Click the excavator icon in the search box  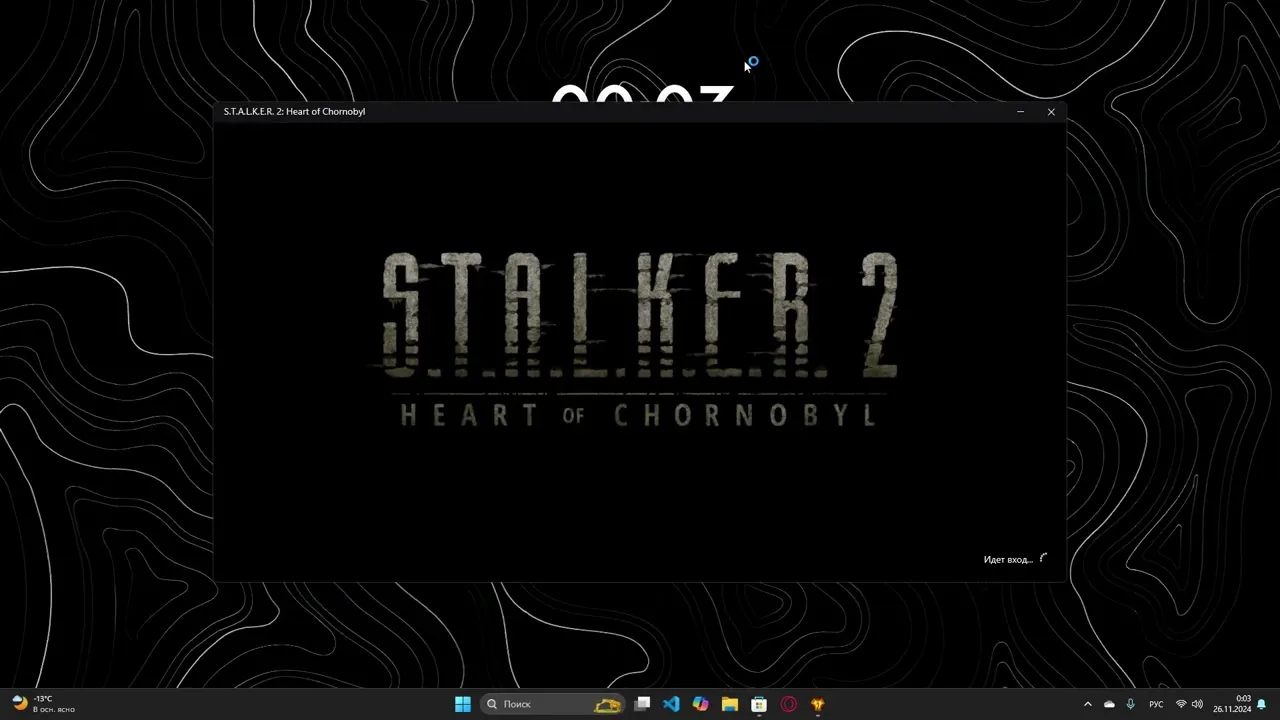(608, 705)
